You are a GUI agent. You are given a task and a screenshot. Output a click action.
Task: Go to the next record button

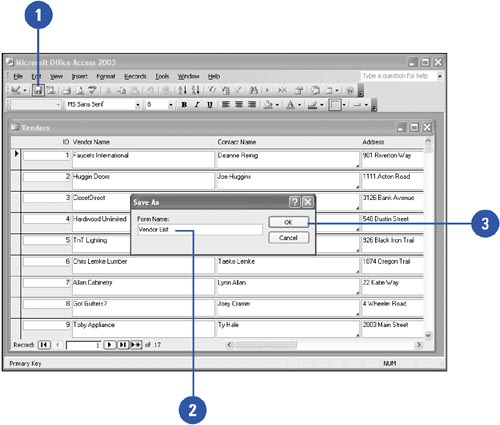[x=109, y=345]
